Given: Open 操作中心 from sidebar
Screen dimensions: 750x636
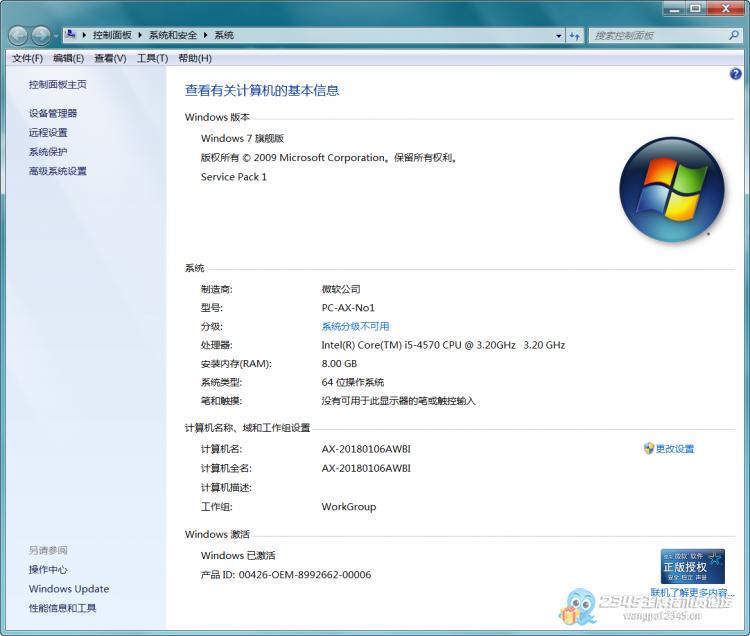Looking at the screenshot, I should tap(48, 570).
